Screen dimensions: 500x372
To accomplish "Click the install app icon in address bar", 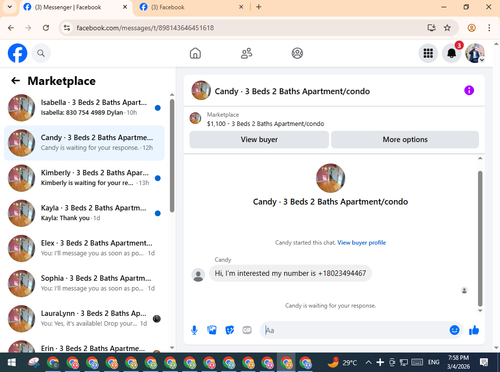I will point(432,28).
